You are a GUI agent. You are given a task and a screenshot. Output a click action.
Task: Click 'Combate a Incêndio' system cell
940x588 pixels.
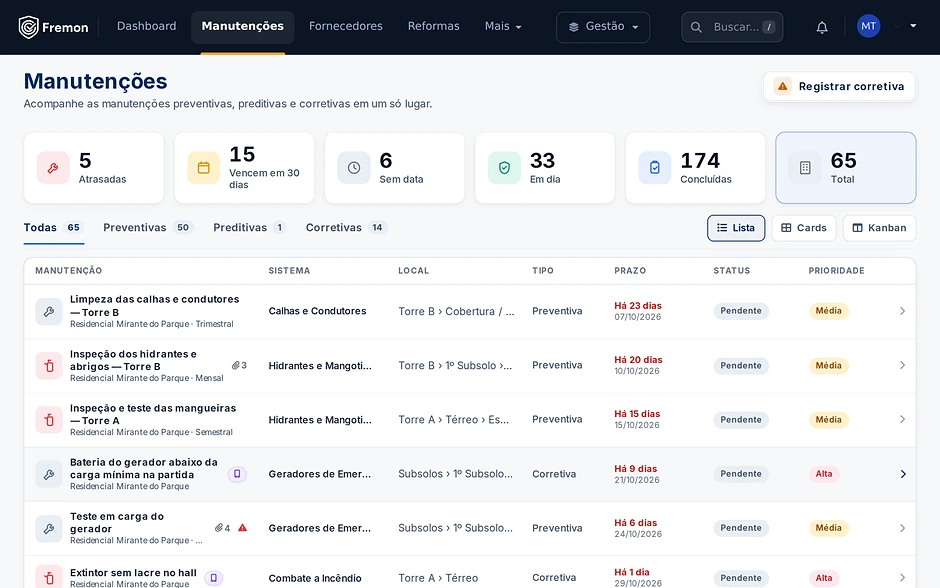click(x=315, y=578)
